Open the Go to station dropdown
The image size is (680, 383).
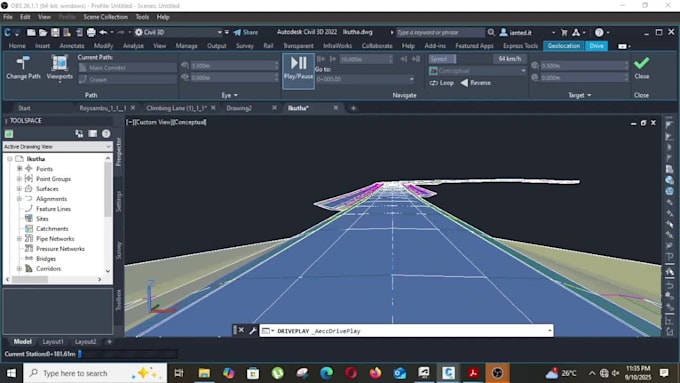click(x=365, y=79)
